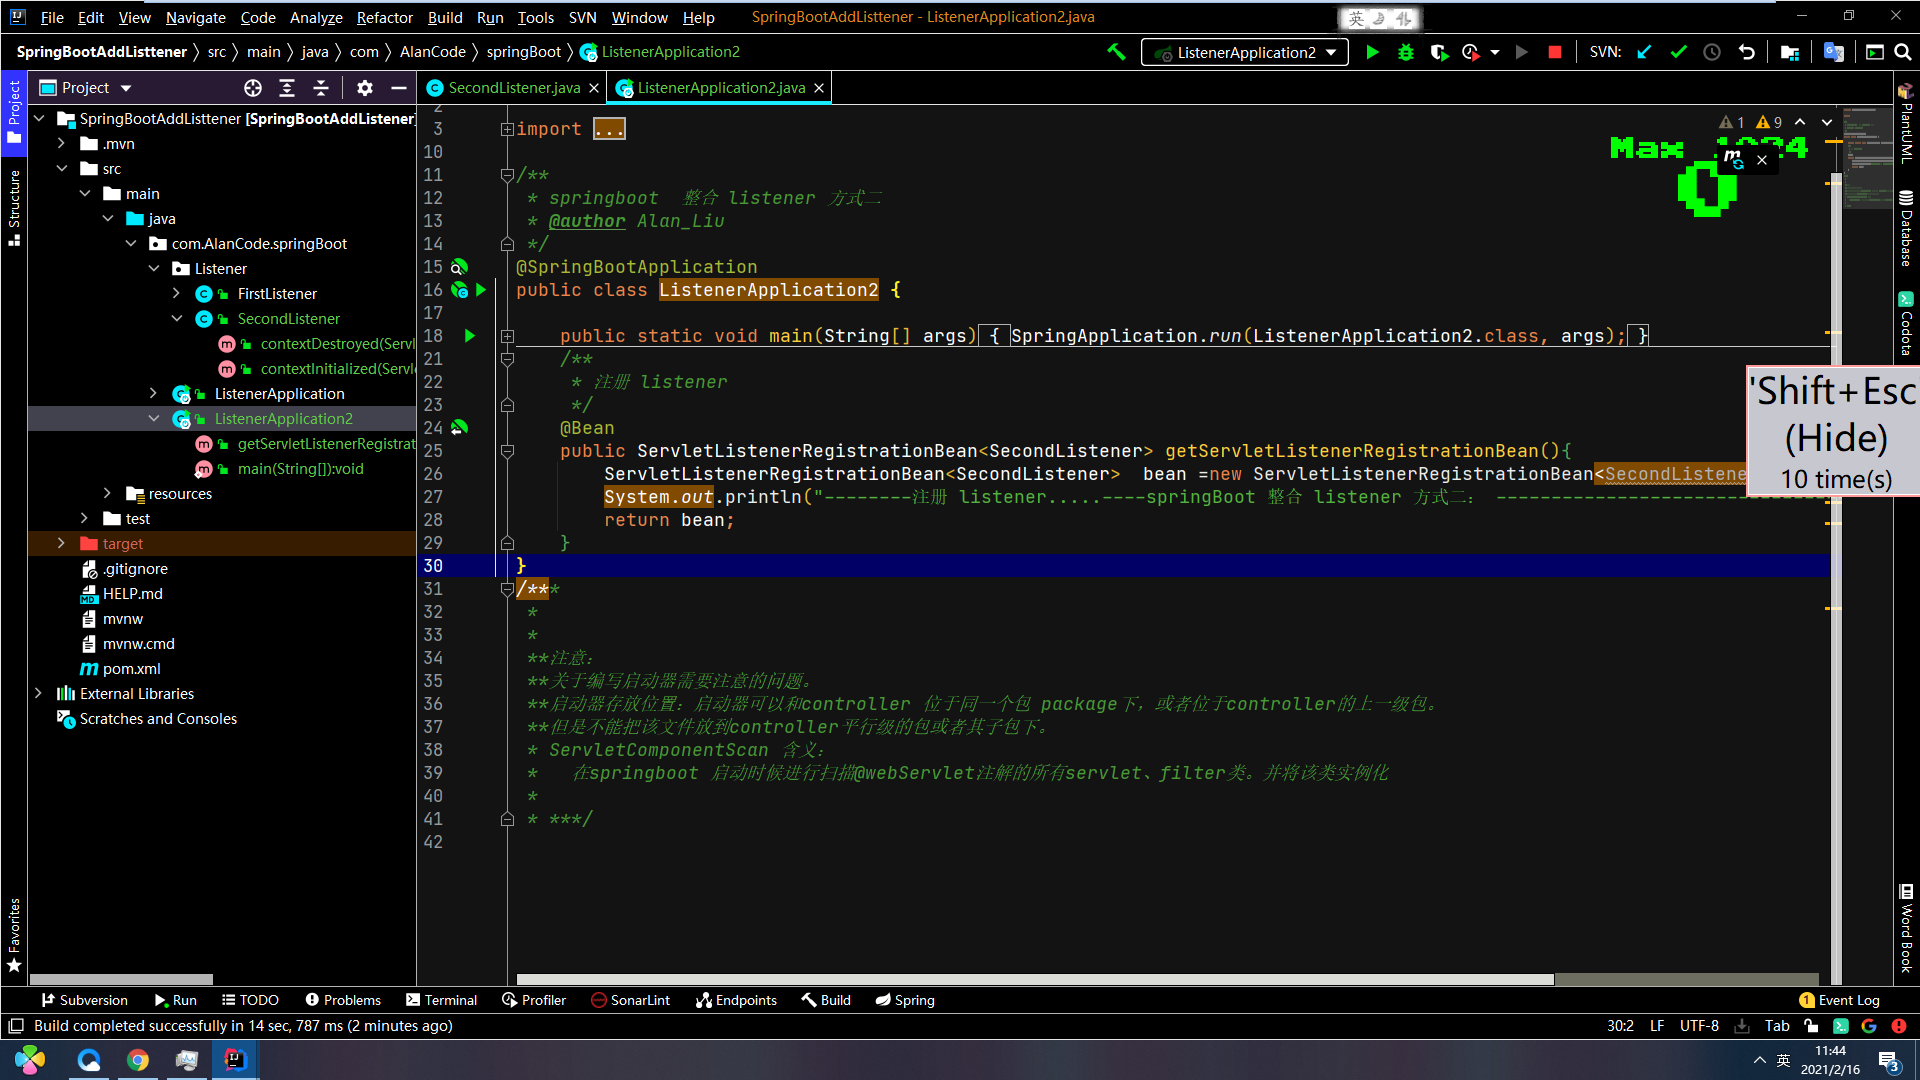Image resolution: width=1920 pixels, height=1080 pixels.
Task: Toggle fold of Javadoc at line 11
Action: point(507,175)
